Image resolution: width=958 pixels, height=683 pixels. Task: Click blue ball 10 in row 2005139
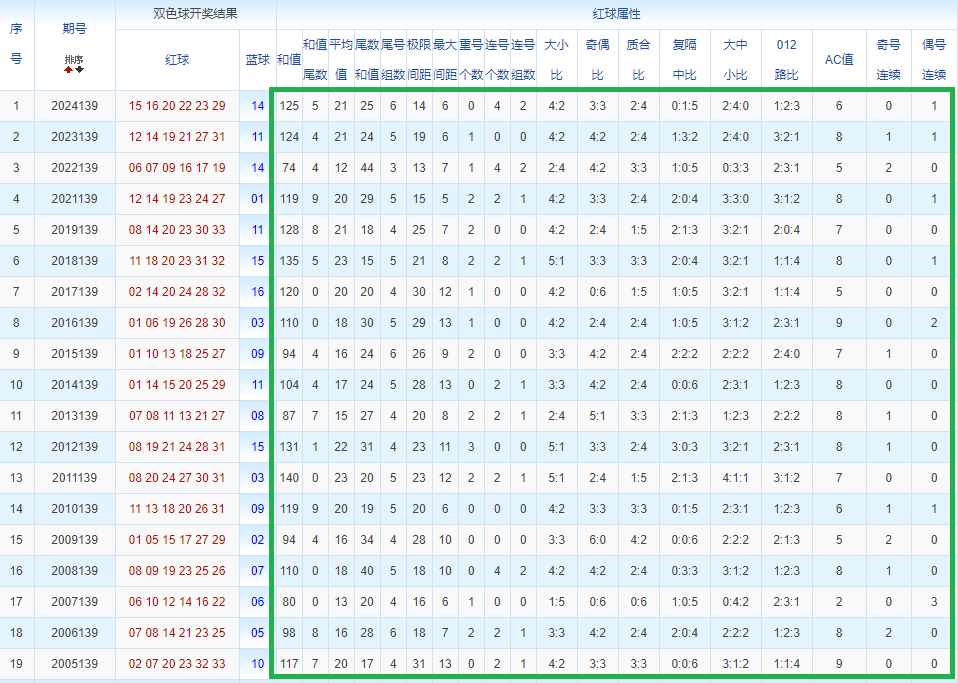click(258, 663)
